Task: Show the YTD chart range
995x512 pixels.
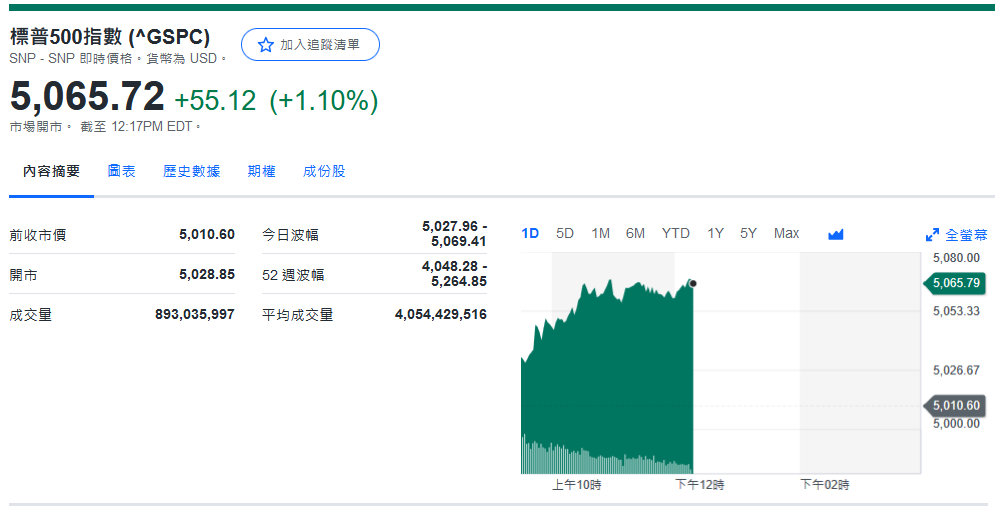Action: [675, 233]
